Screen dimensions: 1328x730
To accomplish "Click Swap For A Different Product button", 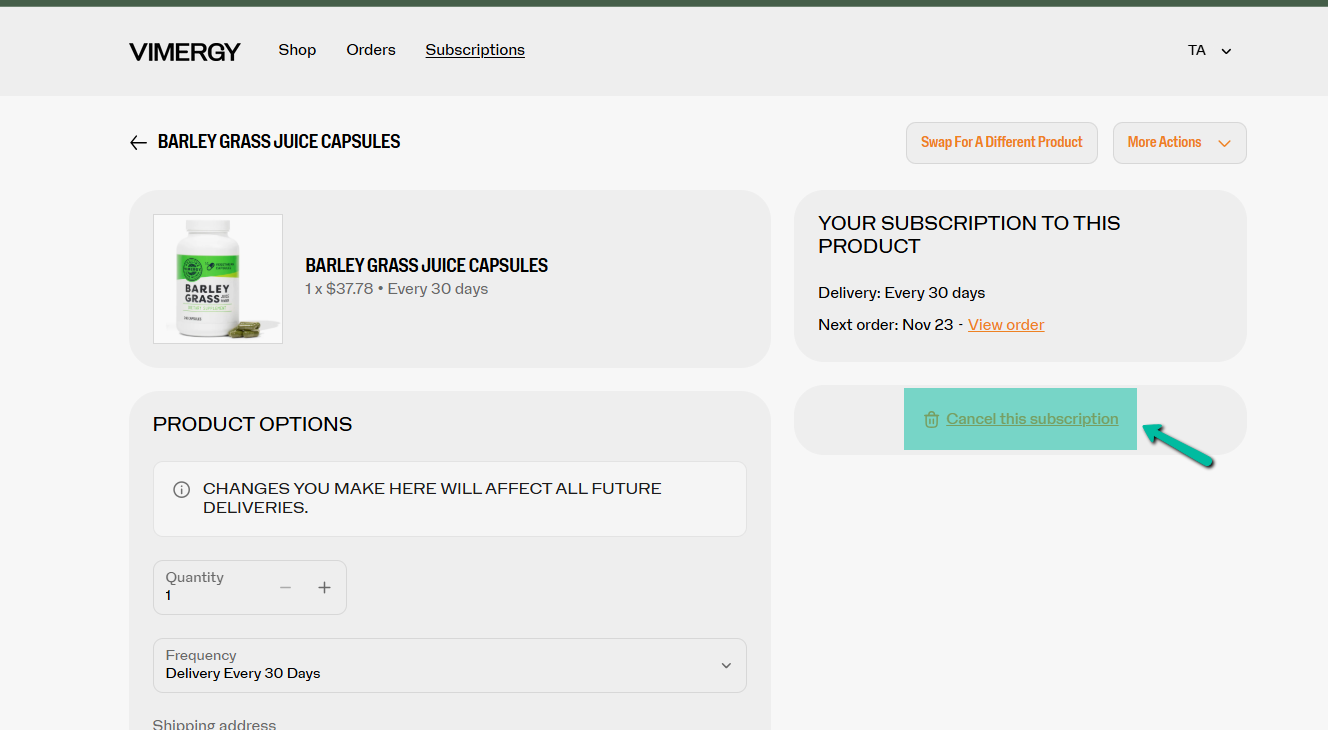I will click(1002, 143).
